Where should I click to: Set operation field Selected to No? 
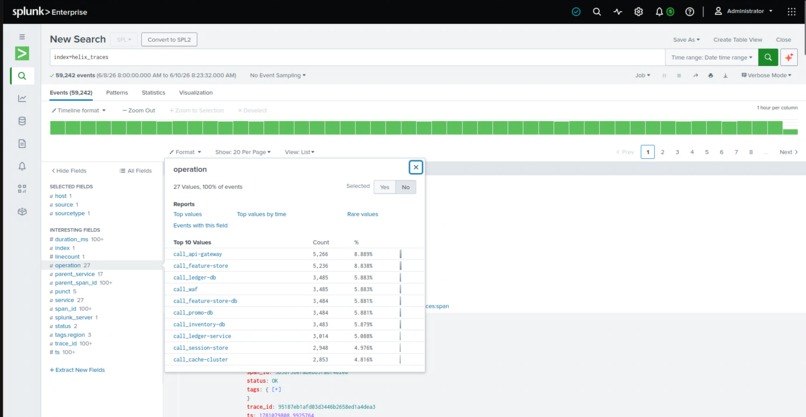(406, 187)
